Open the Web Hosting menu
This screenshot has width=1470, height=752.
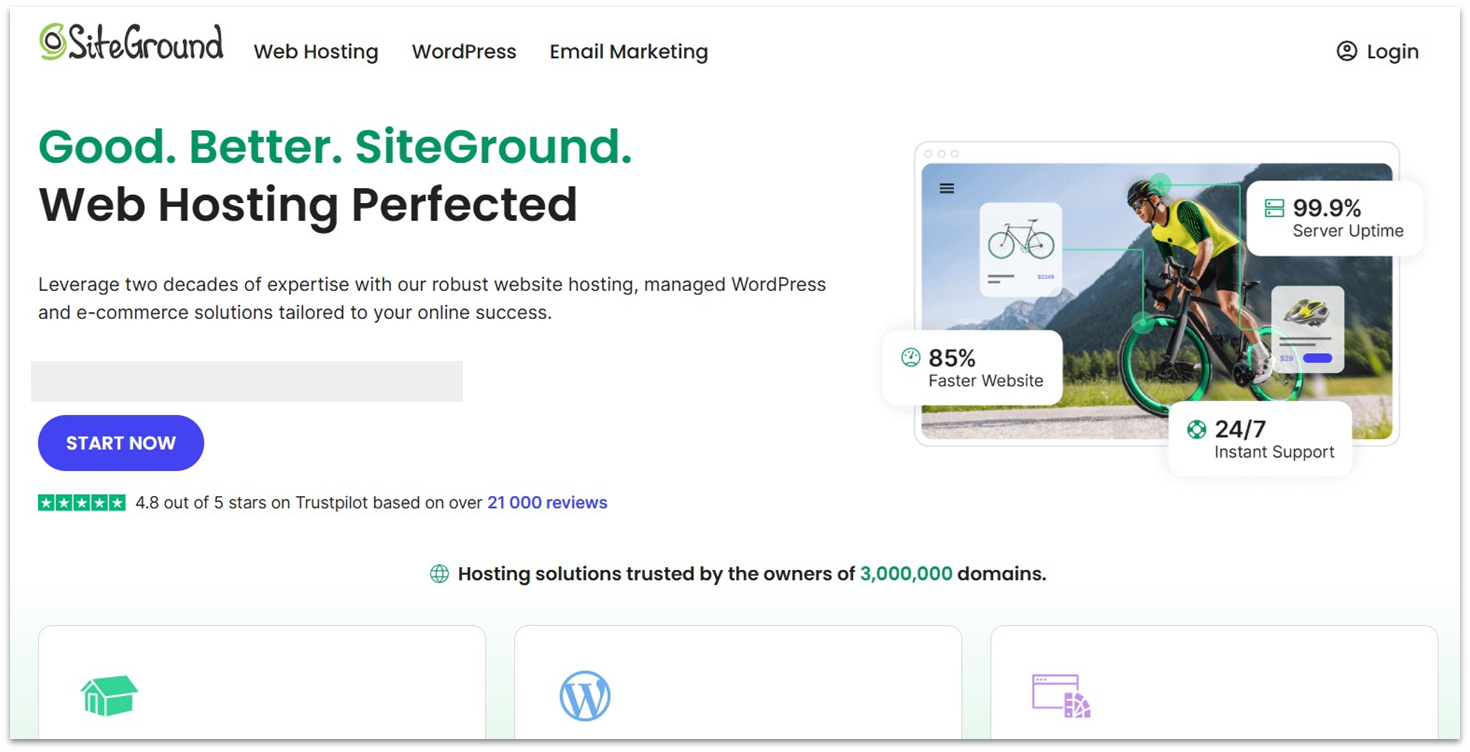[316, 52]
